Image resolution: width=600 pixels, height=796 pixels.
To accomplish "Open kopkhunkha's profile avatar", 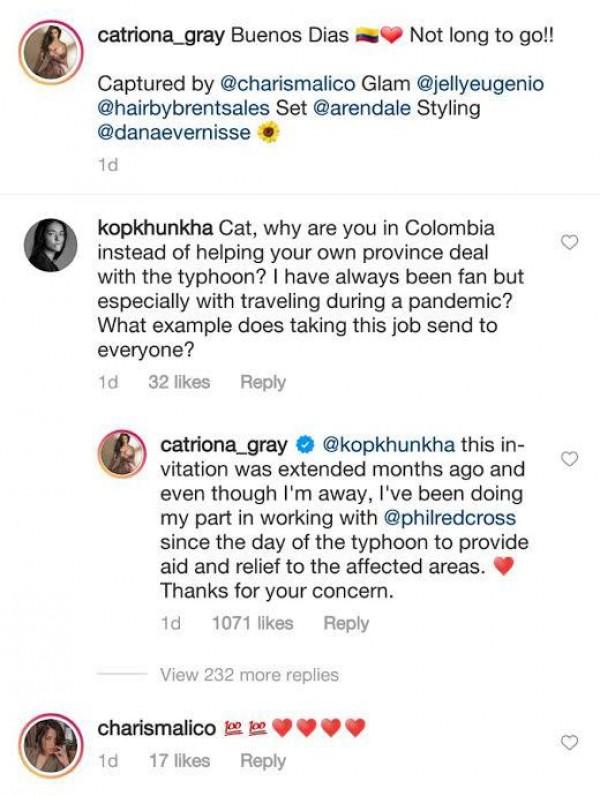I will click(x=52, y=245).
